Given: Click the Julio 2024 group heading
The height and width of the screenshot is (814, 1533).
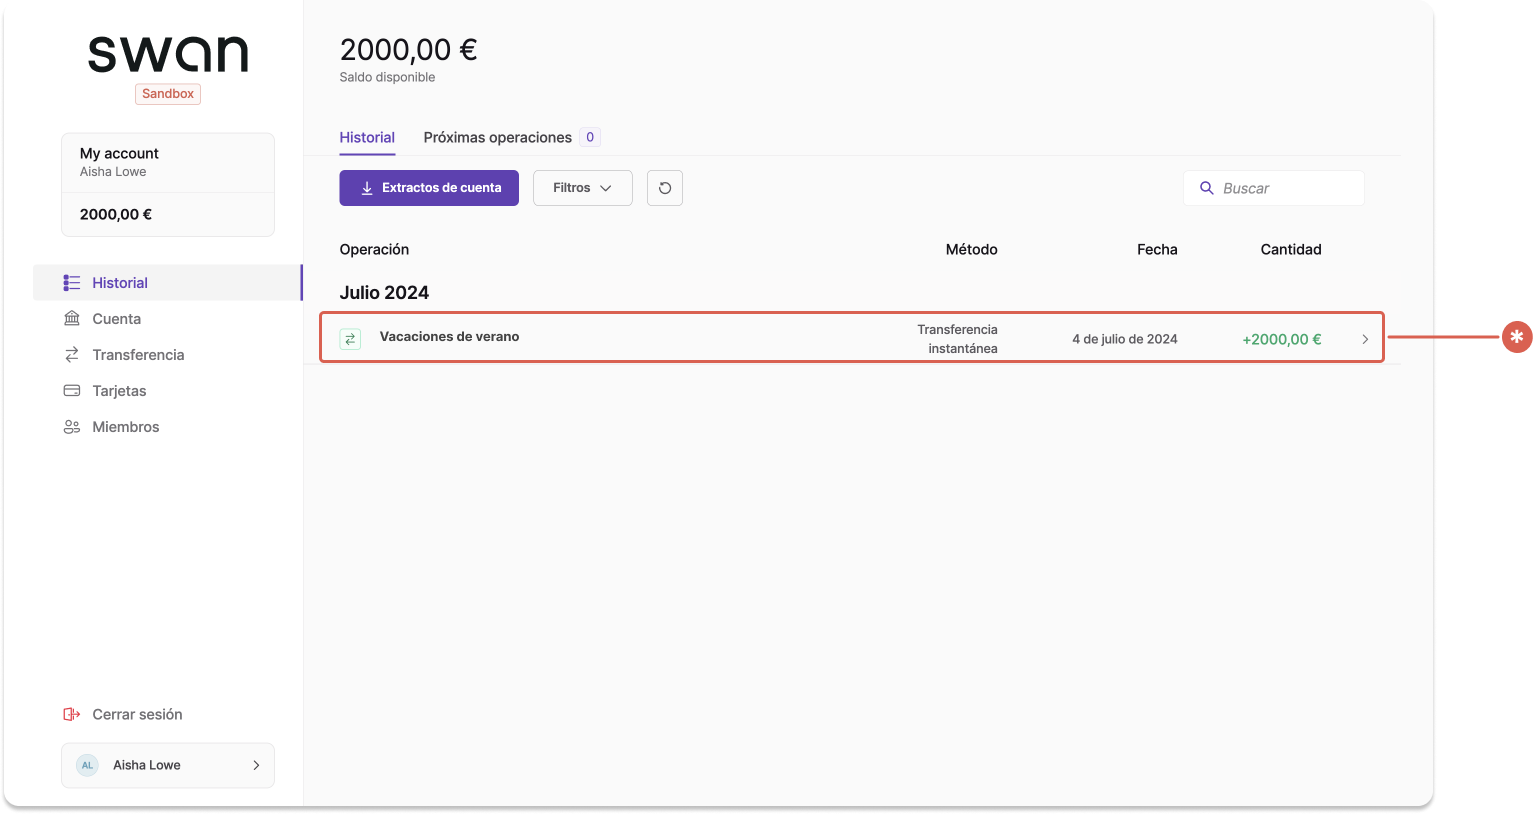Looking at the screenshot, I should pyautogui.click(x=384, y=293).
